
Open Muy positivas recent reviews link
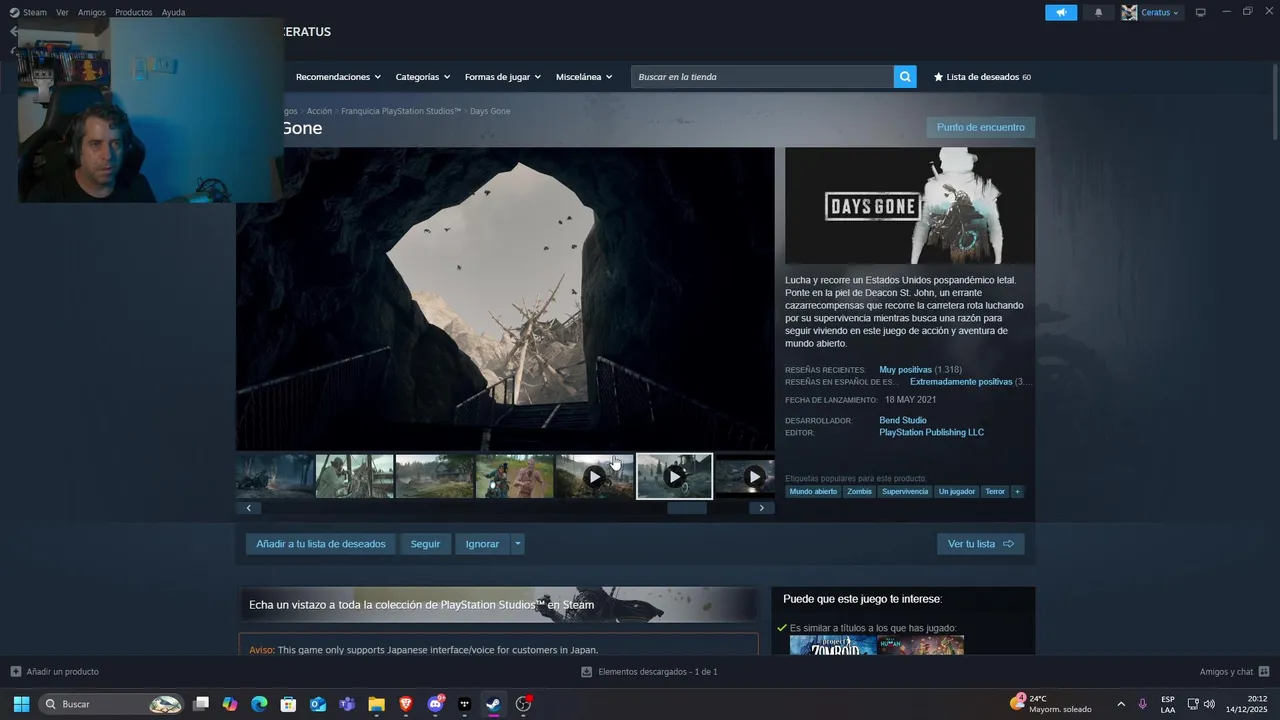click(905, 370)
